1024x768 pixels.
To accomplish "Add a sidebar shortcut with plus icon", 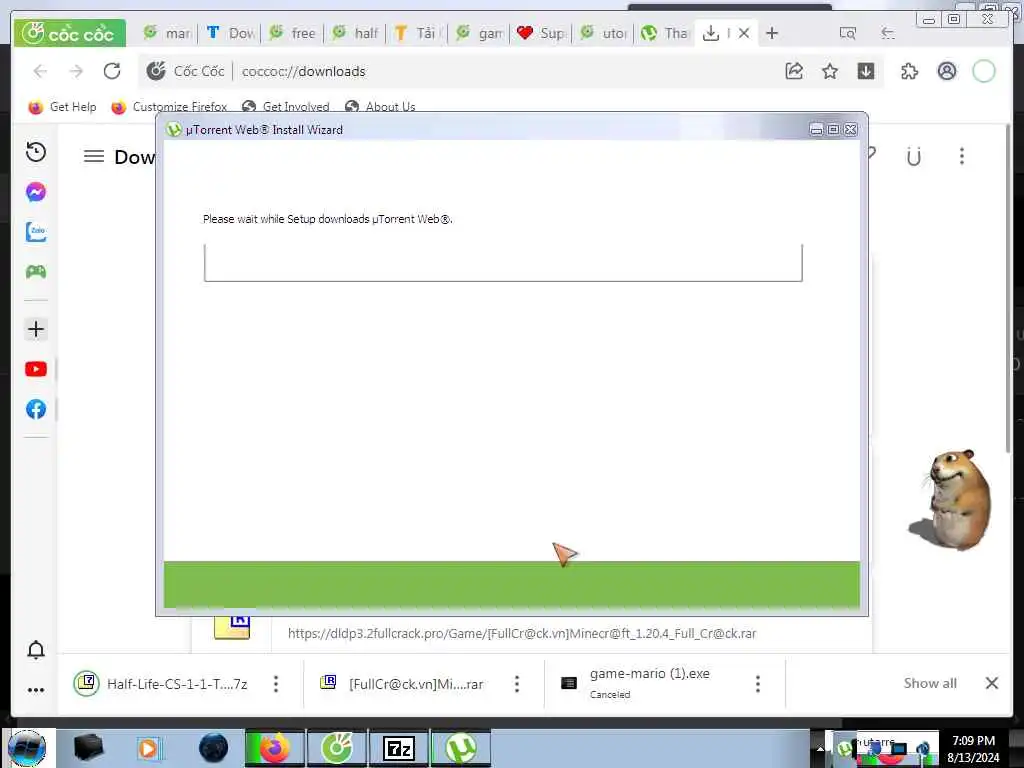I will [36, 329].
